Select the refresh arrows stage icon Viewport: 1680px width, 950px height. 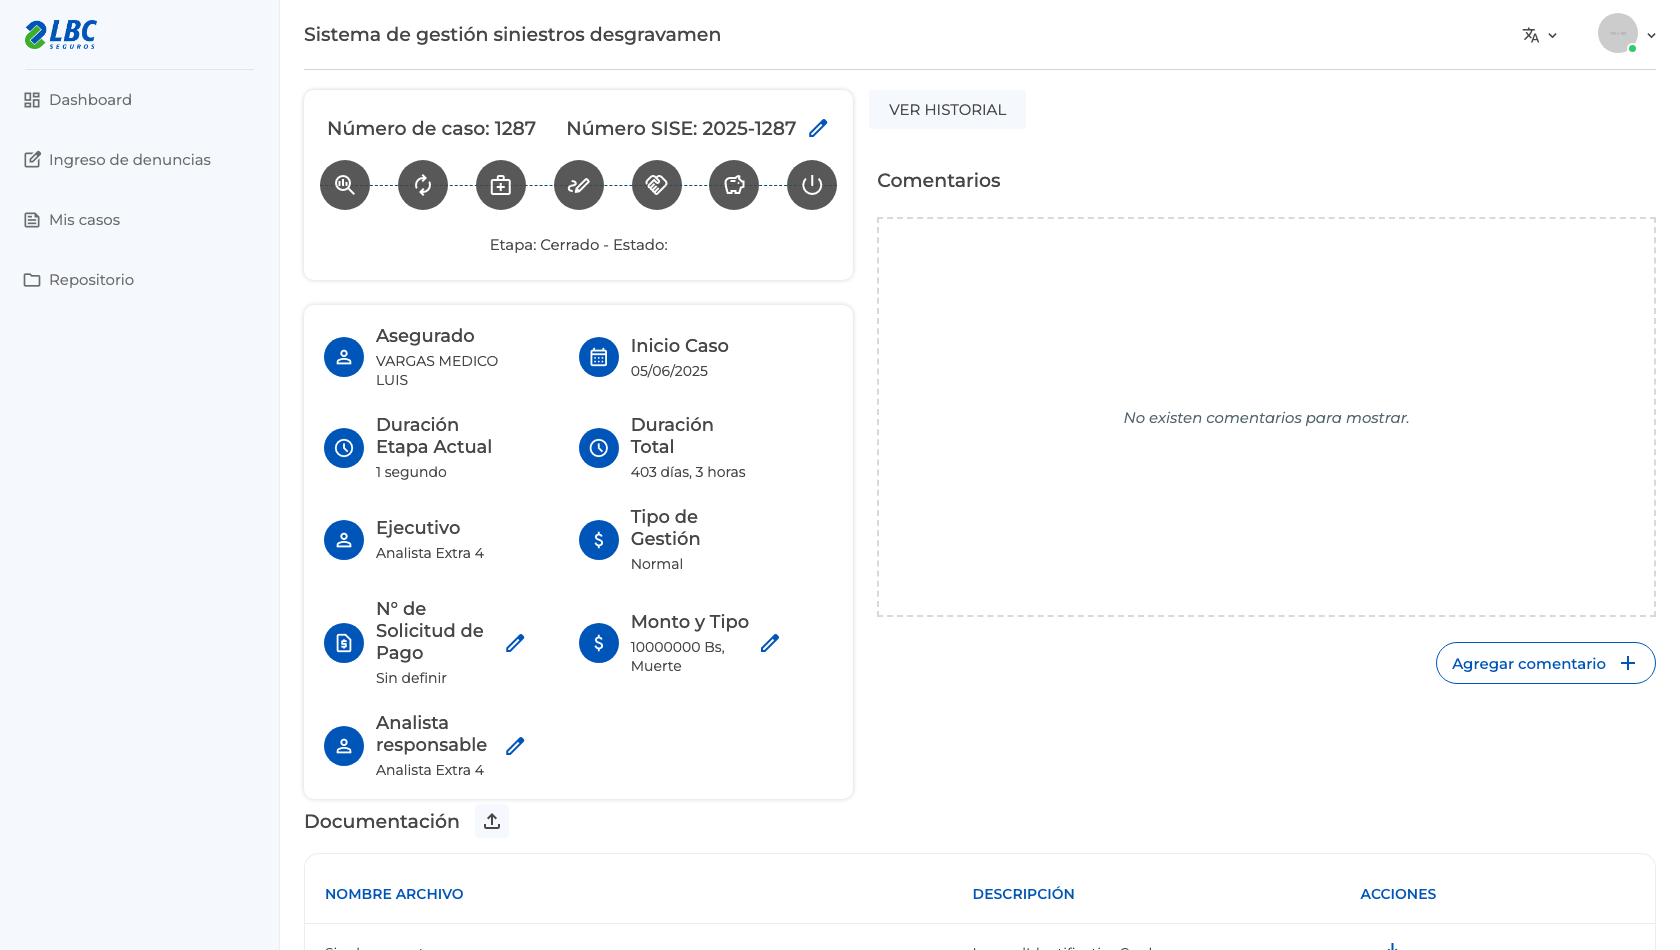click(423, 185)
